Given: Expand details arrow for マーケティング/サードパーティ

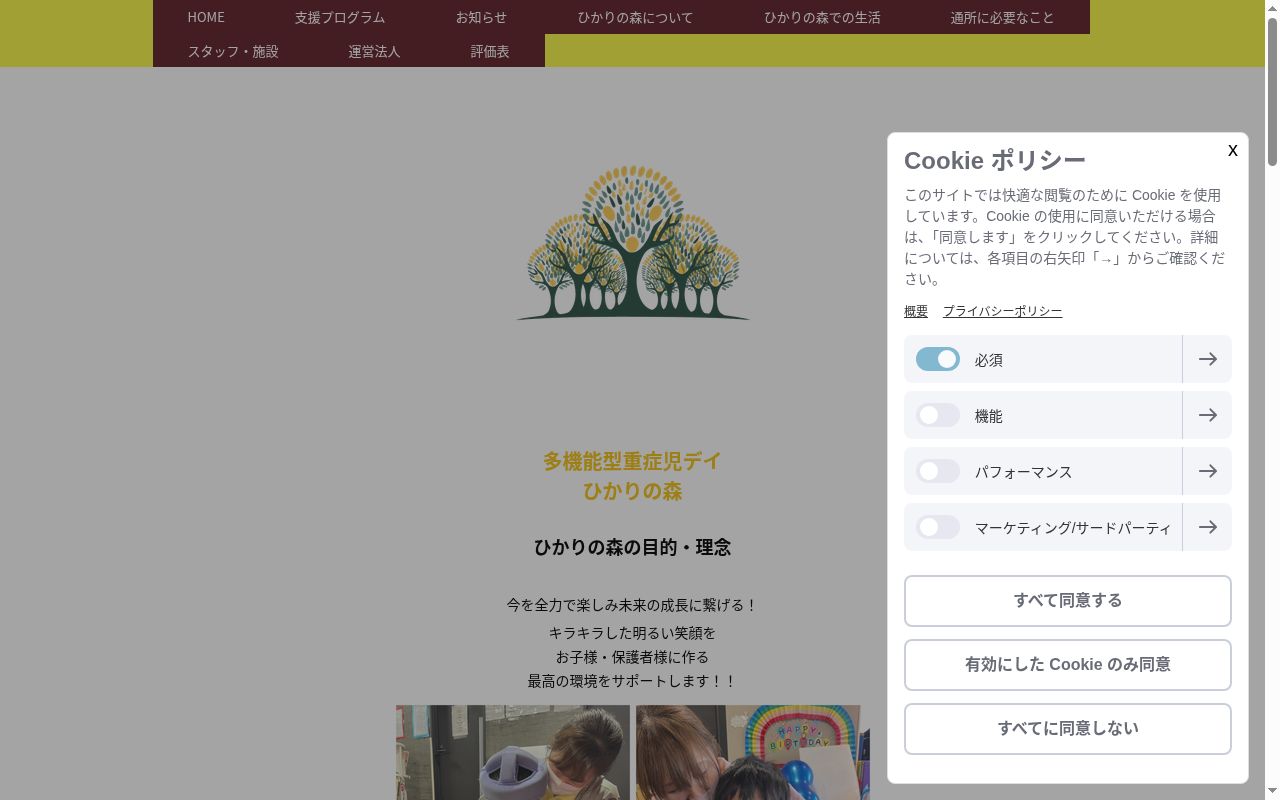Looking at the screenshot, I should tap(1207, 527).
